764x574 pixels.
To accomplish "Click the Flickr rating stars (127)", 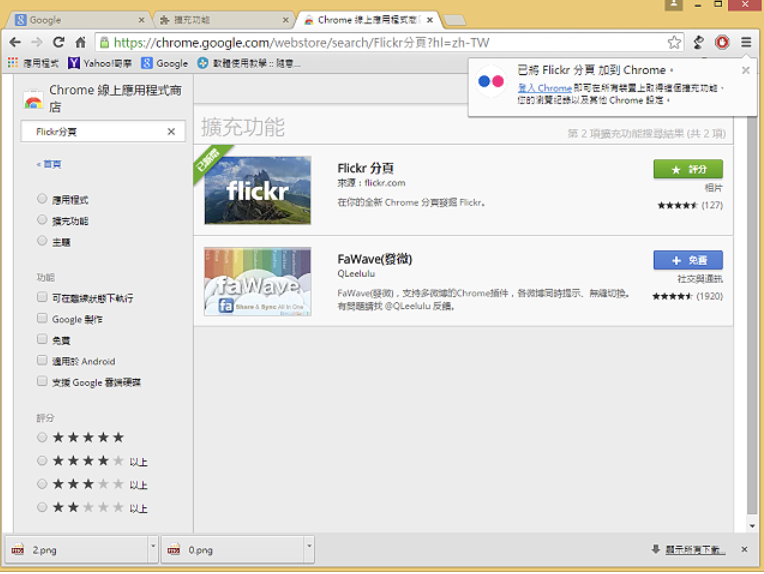I will pyautogui.click(x=677, y=205).
